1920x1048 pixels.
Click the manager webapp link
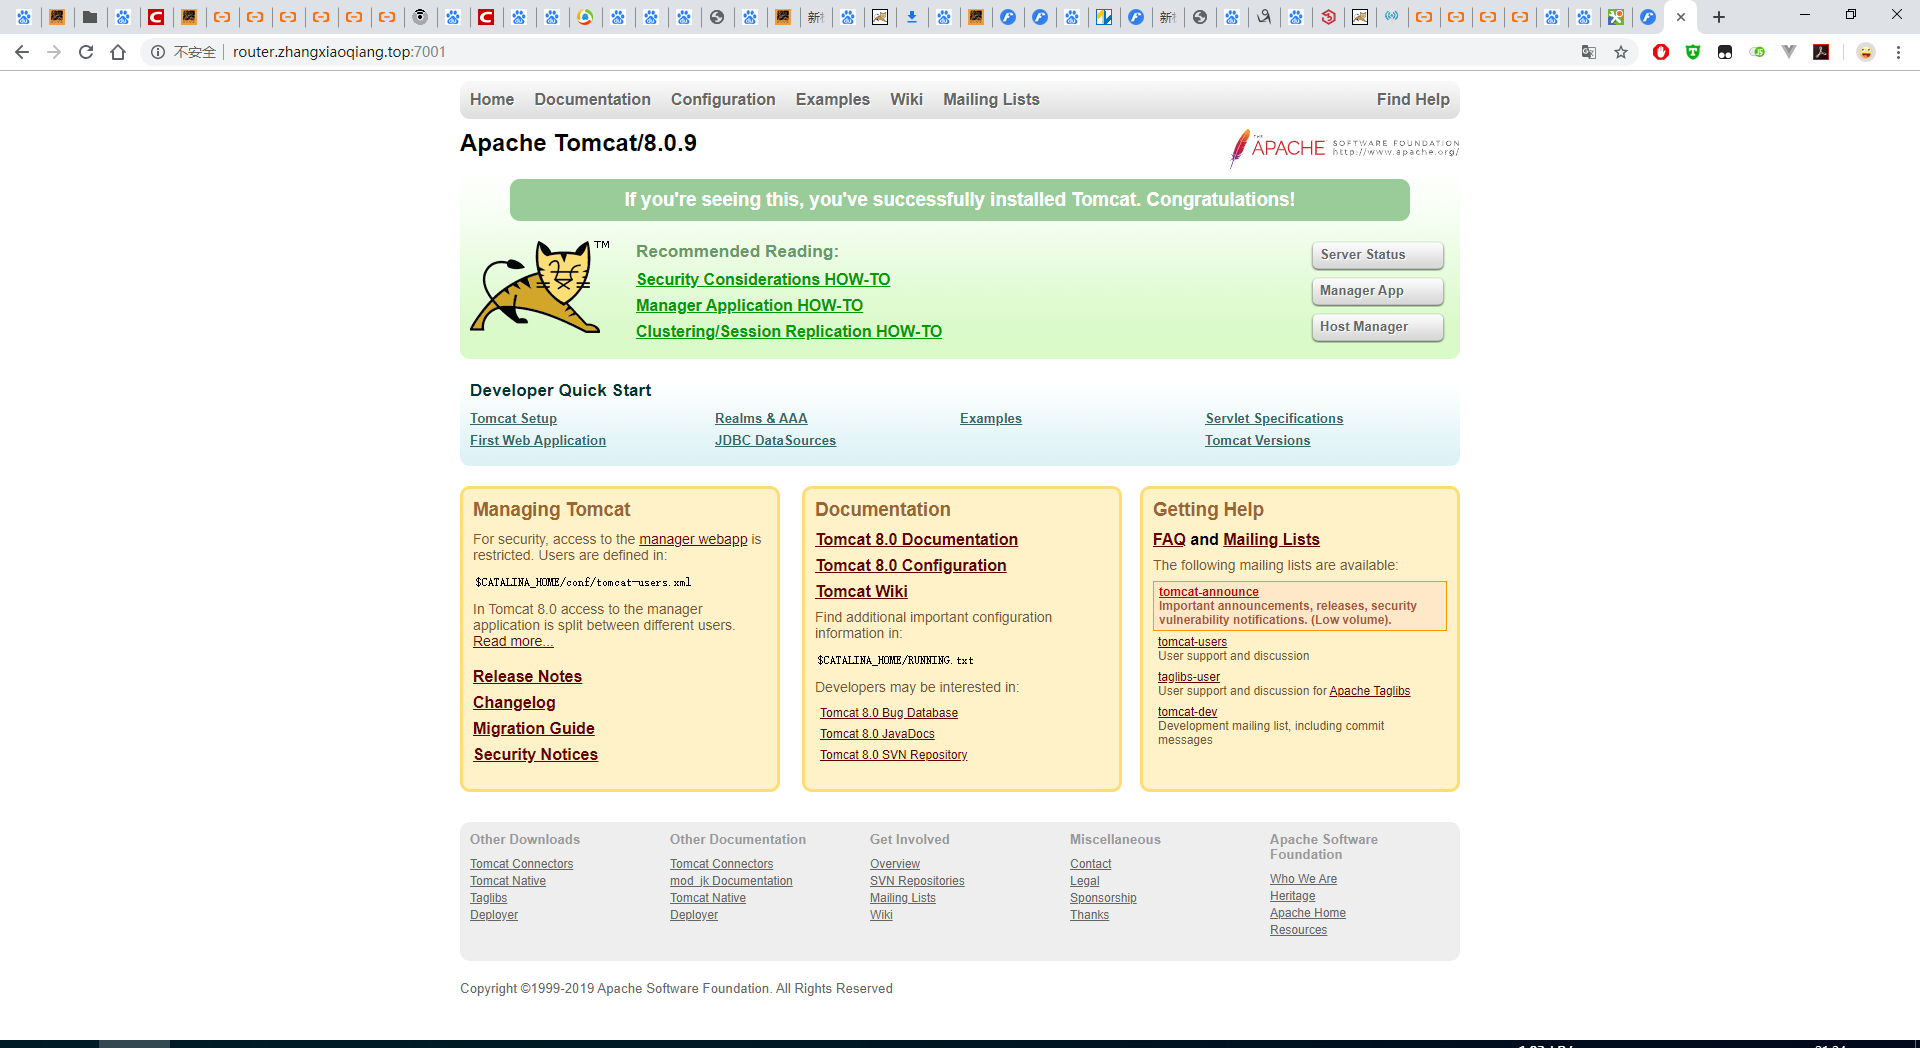click(x=693, y=539)
